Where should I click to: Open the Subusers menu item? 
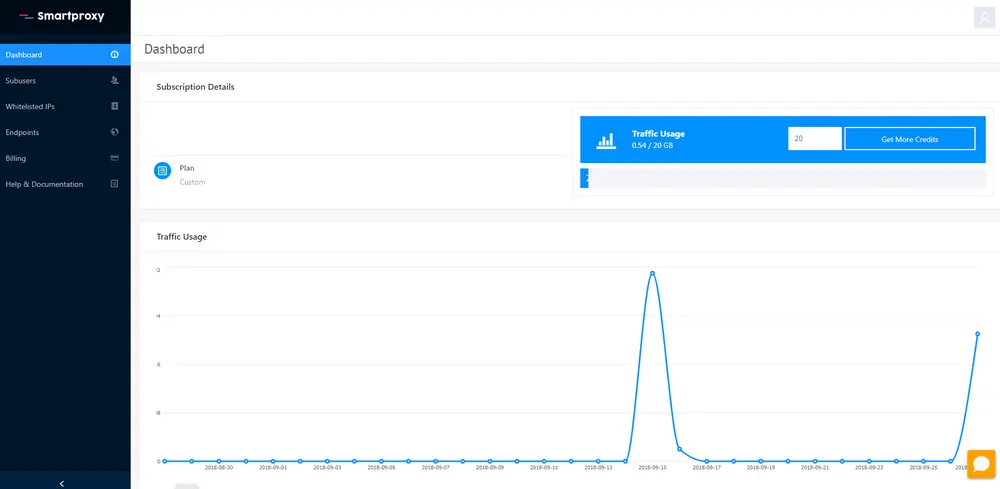coord(21,80)
